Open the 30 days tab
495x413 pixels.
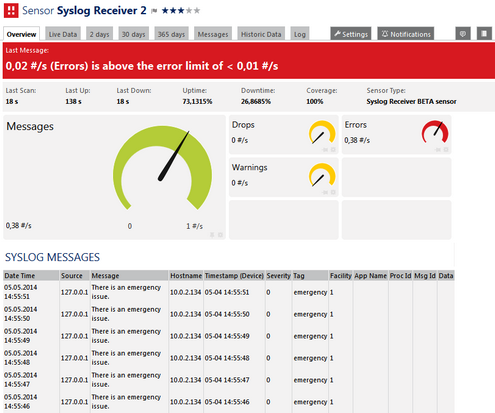point(133,34)
